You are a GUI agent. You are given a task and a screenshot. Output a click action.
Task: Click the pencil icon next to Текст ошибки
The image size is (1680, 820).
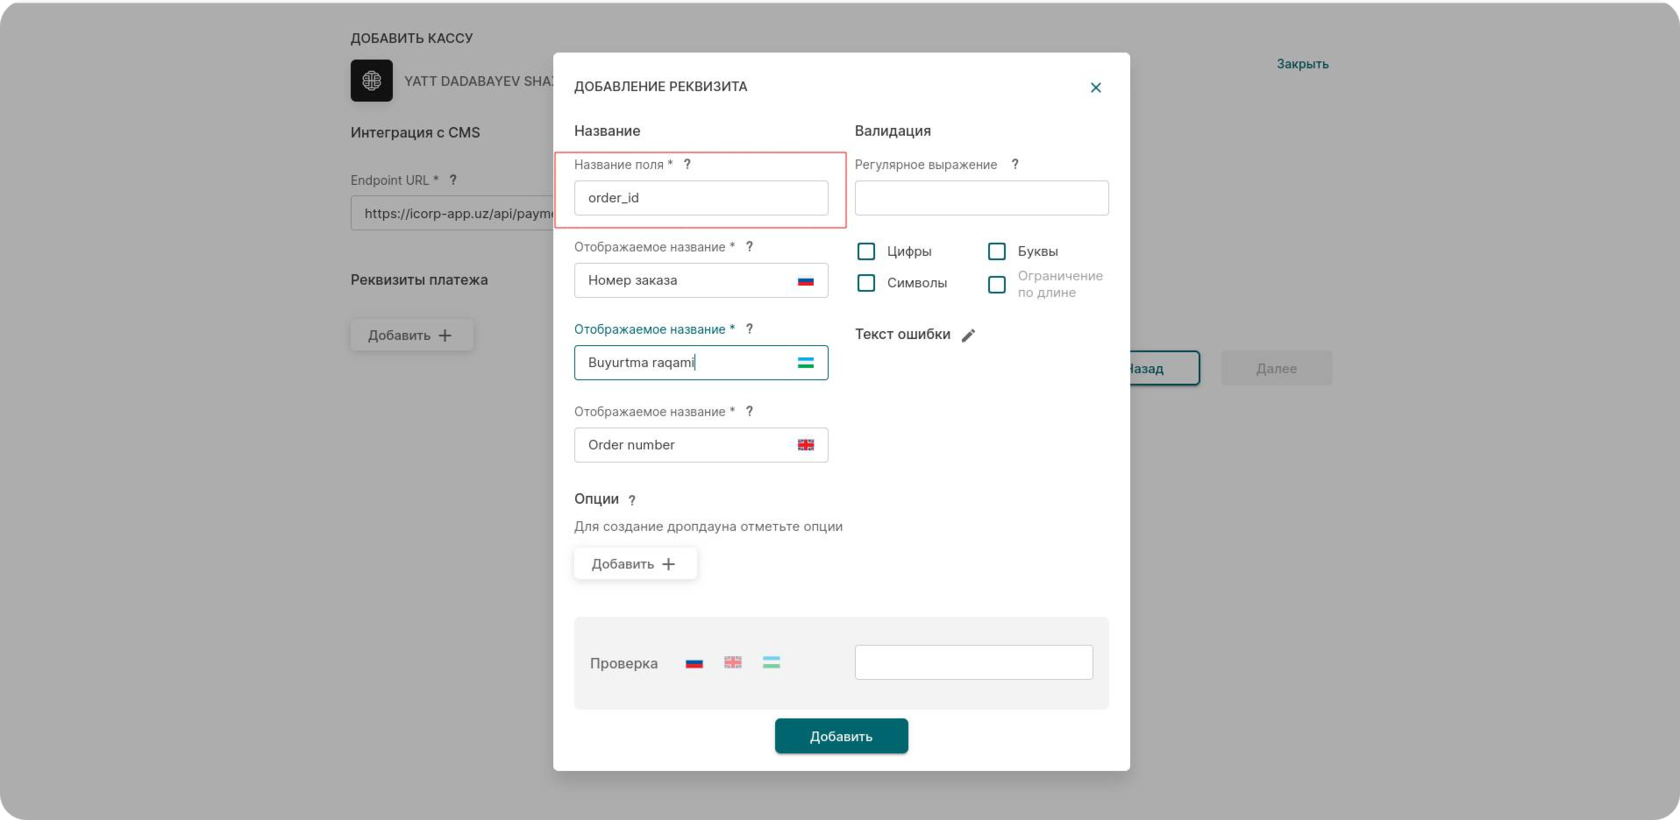[x=967, y=336]
